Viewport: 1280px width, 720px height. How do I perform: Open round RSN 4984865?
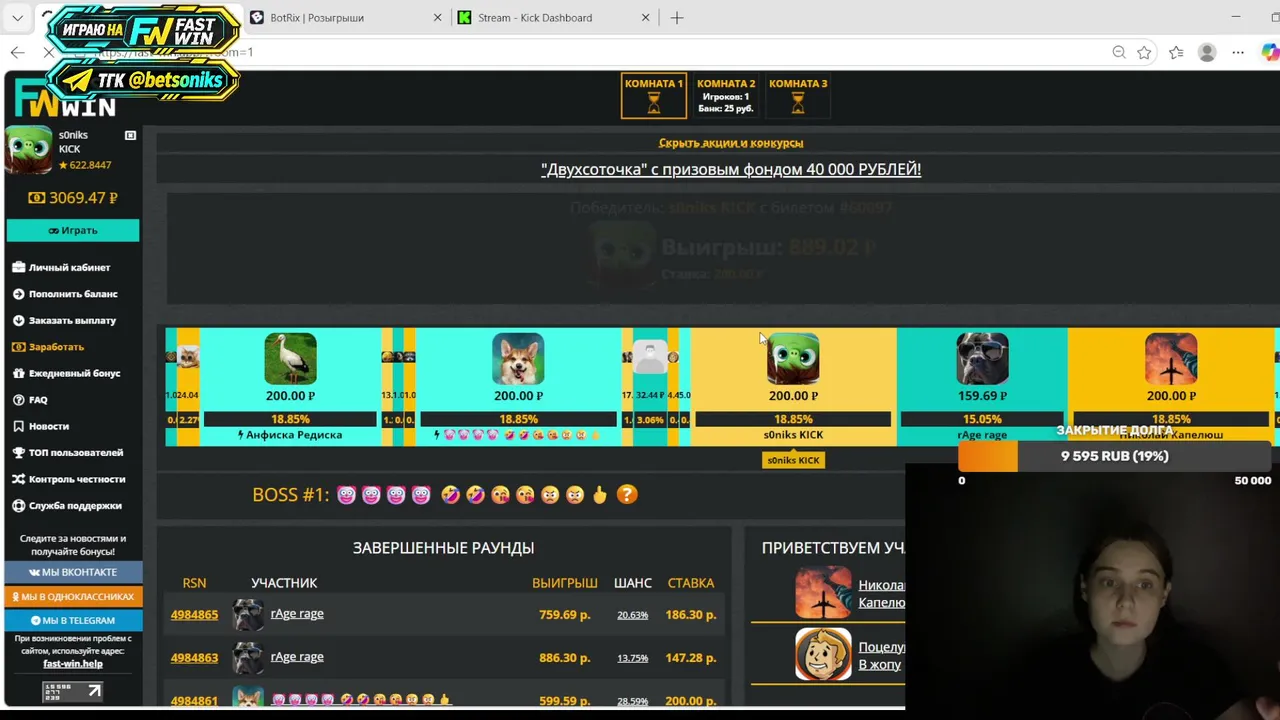click(194, 615)
